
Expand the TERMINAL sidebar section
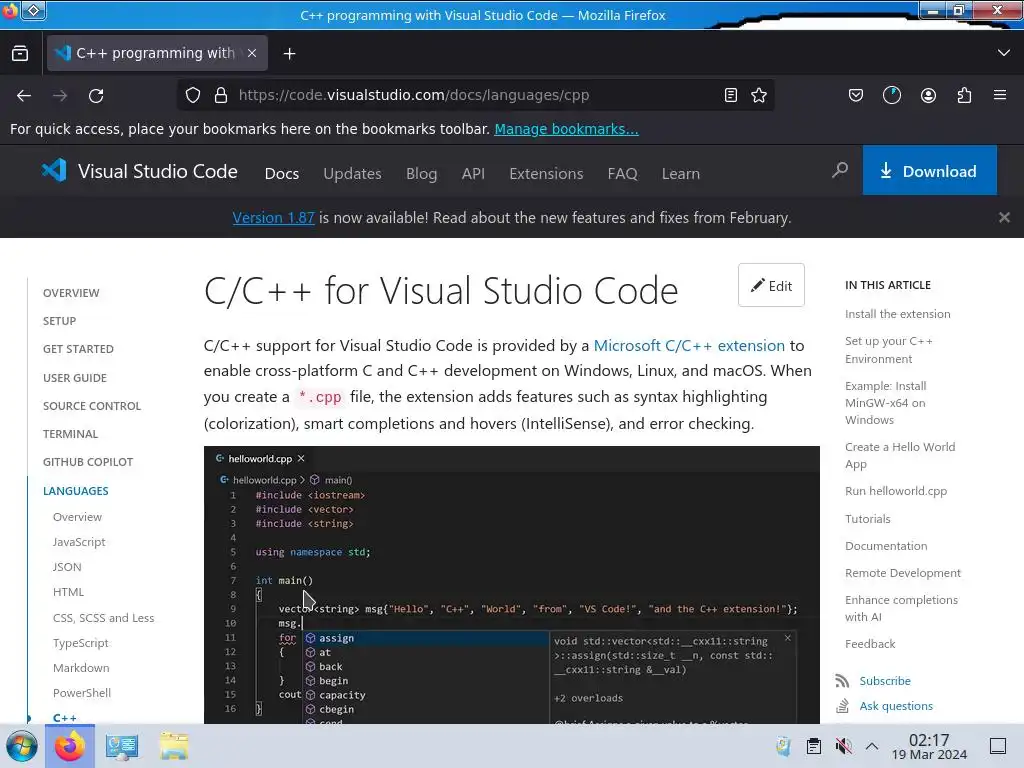71,434
